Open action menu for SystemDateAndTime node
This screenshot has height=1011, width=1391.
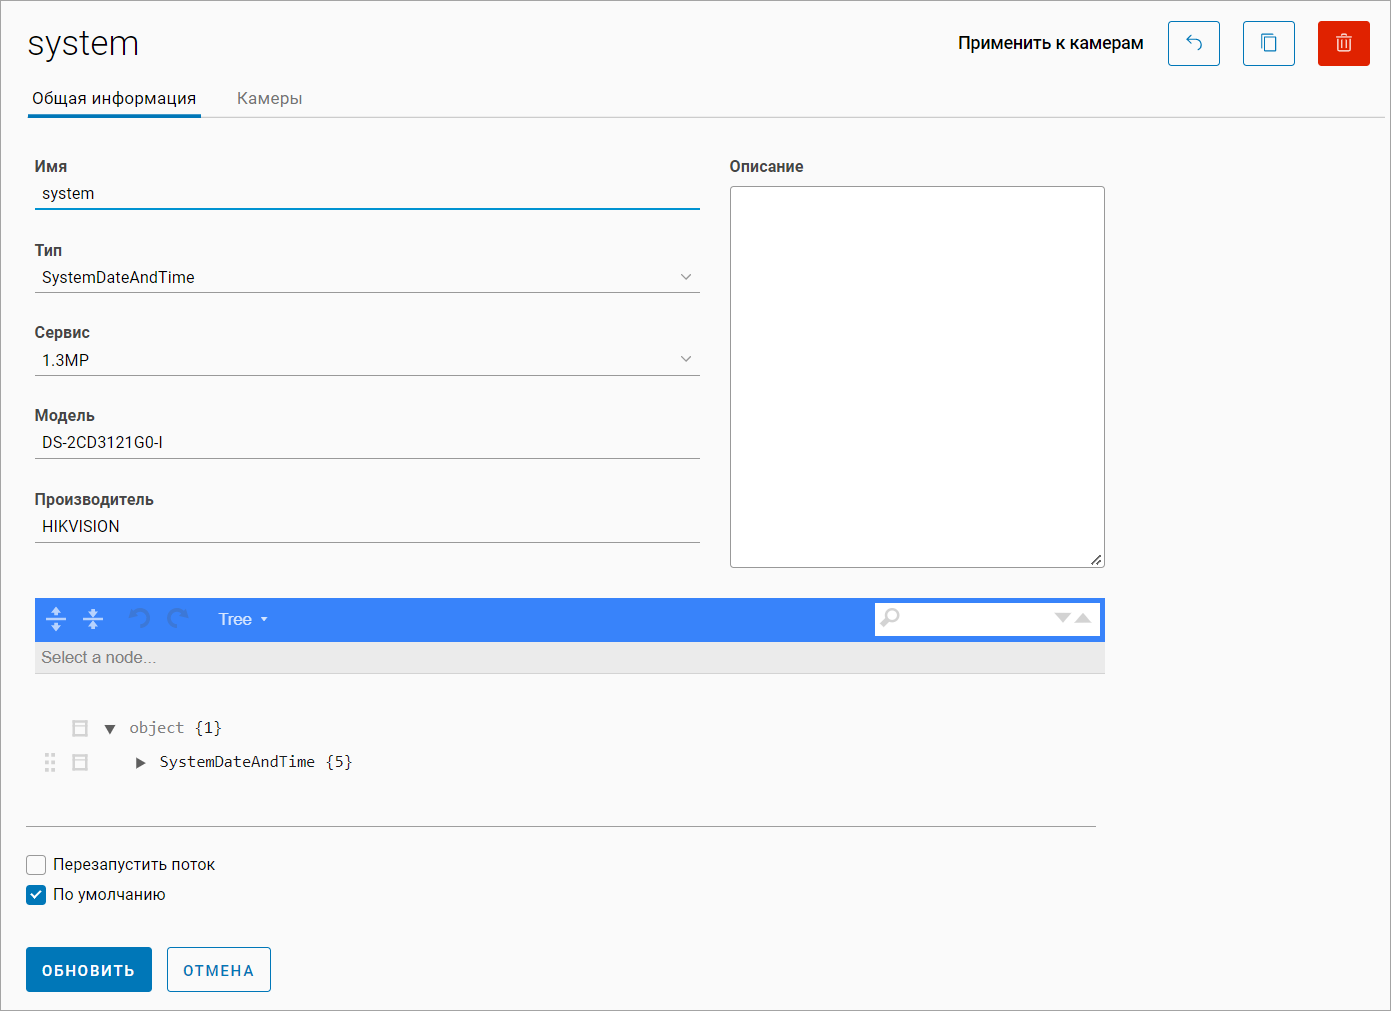(80, 762)
